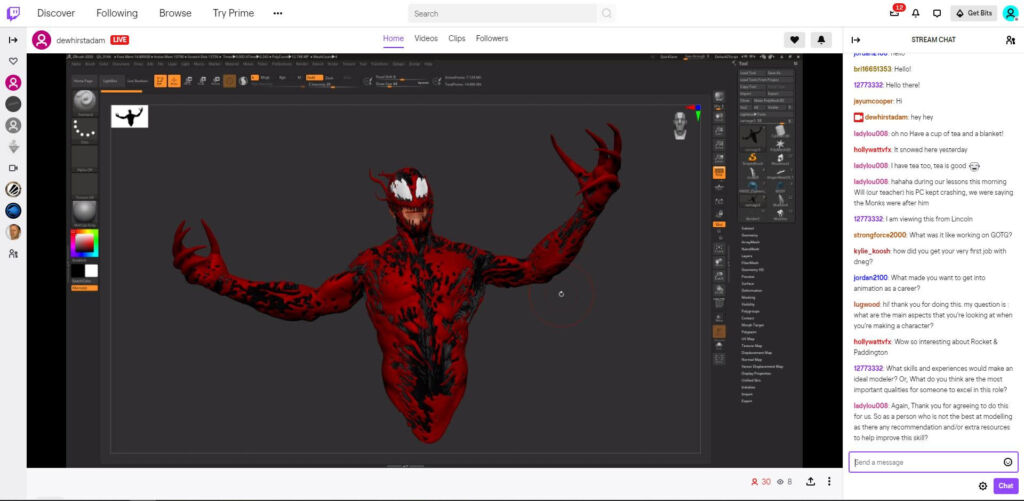Viewport: 1024px width, 501px height.
Task: Open the dewhirstadam channel avatar
Action: pyautogui.click(x=41, y=40)
